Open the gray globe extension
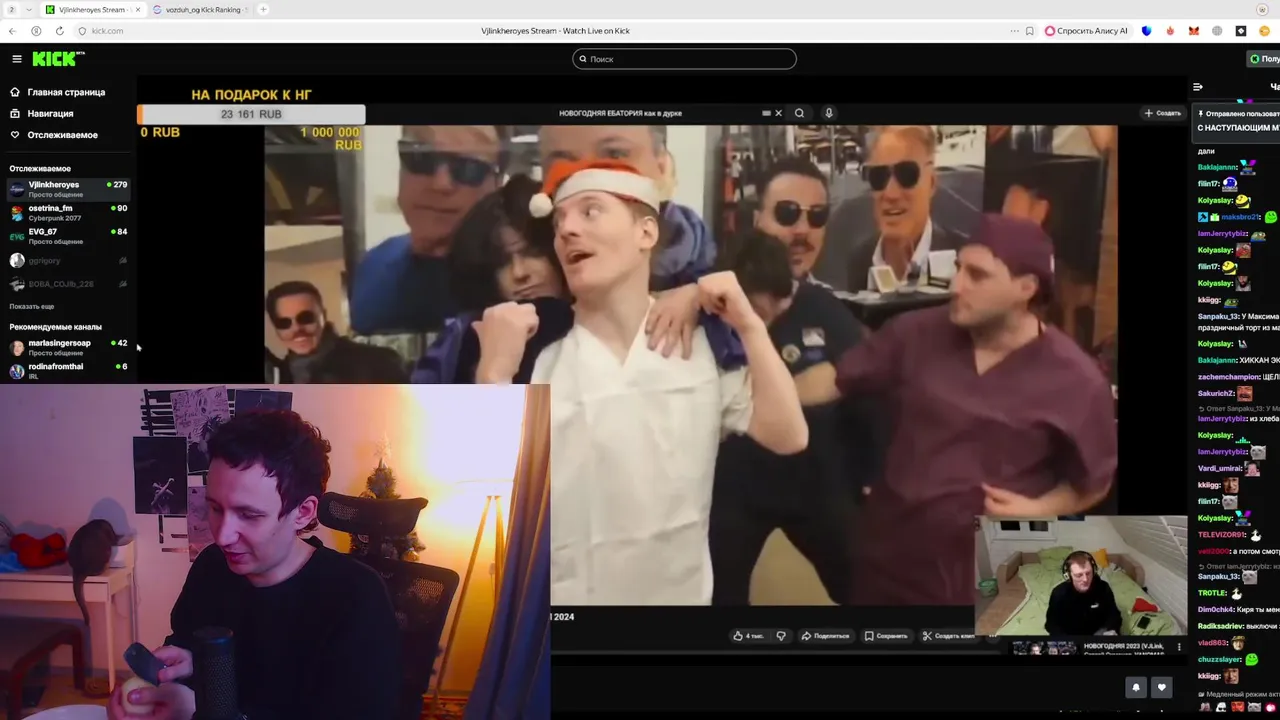The height and width of the screenshot is (720, 1280). 1217,31
